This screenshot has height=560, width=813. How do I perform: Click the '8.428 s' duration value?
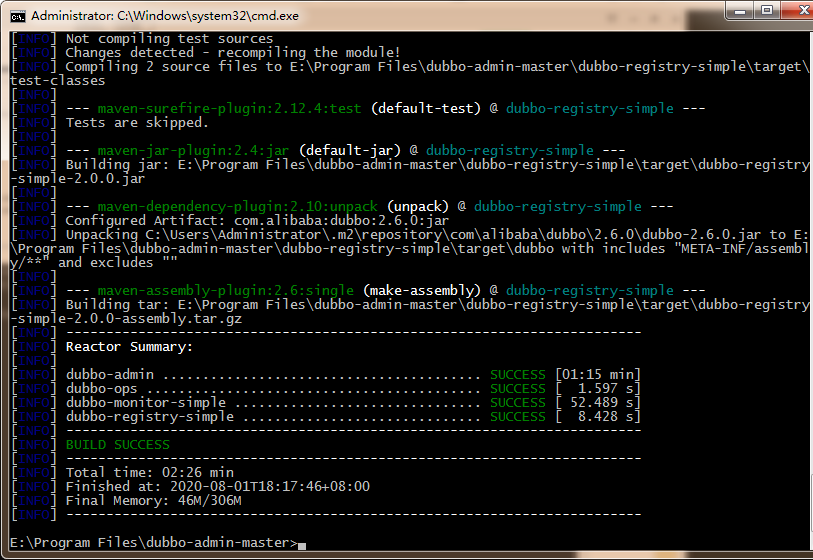(x=606, y=417)
